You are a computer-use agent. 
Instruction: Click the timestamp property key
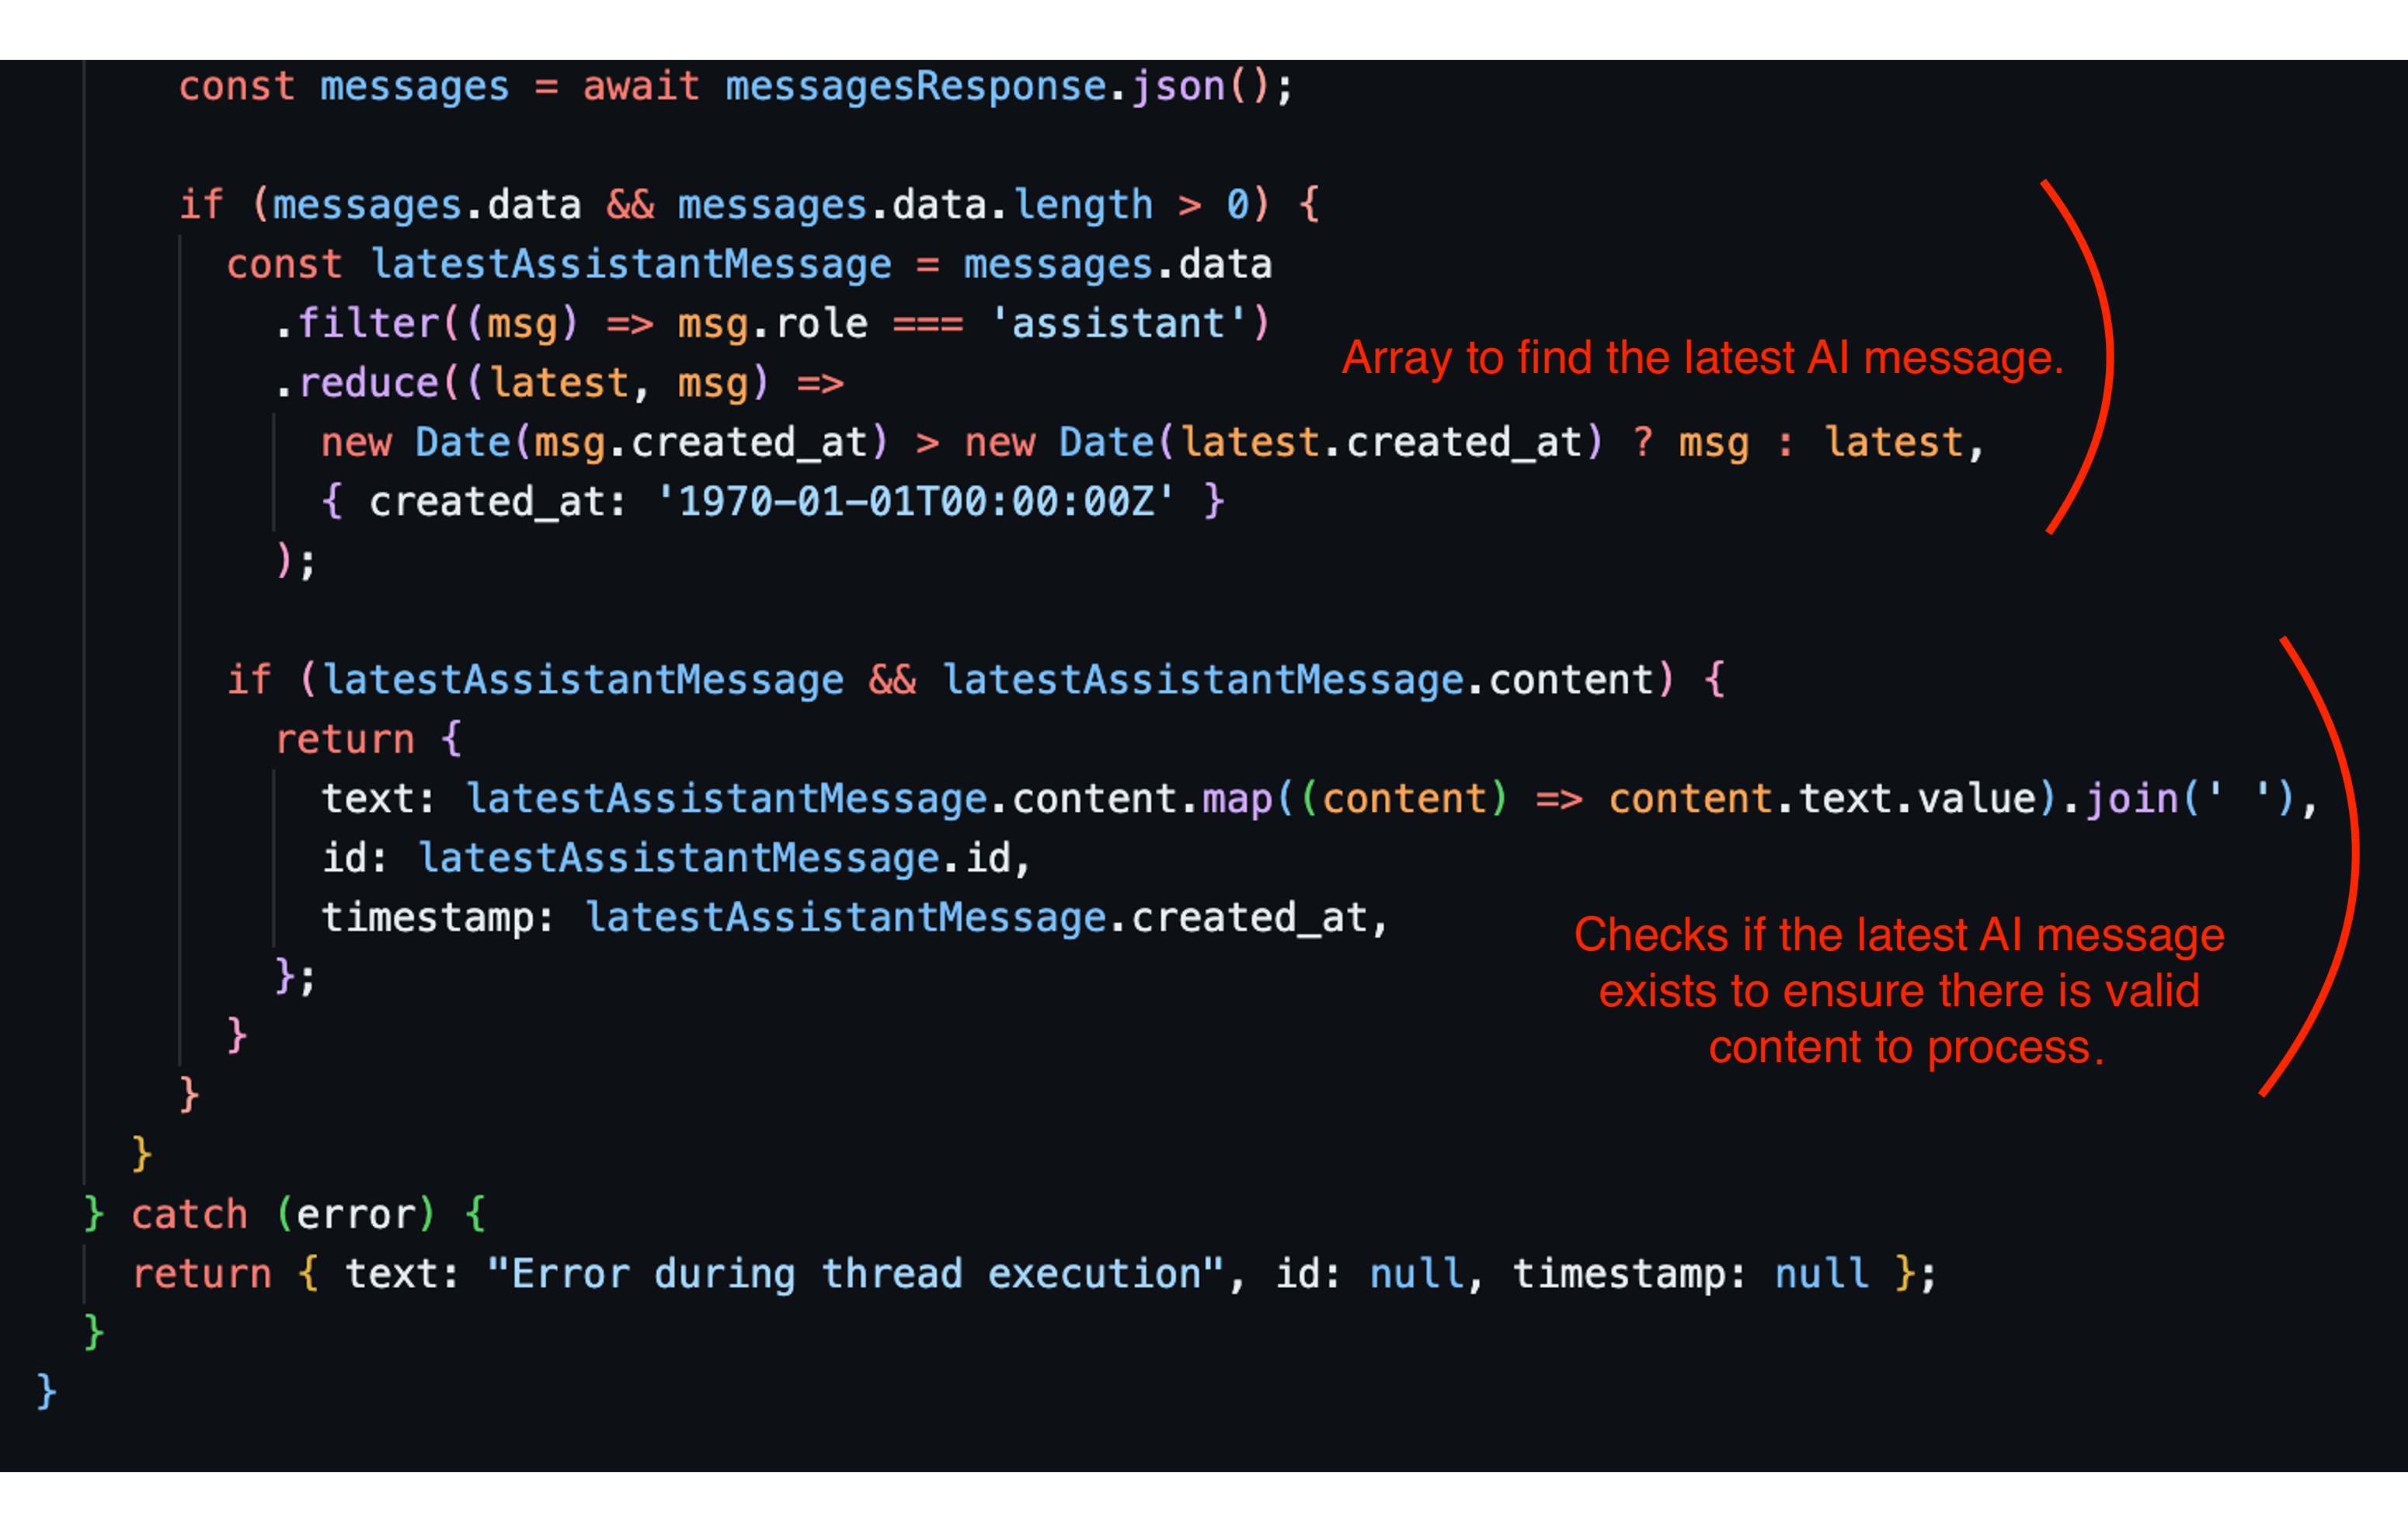(428, 918)
